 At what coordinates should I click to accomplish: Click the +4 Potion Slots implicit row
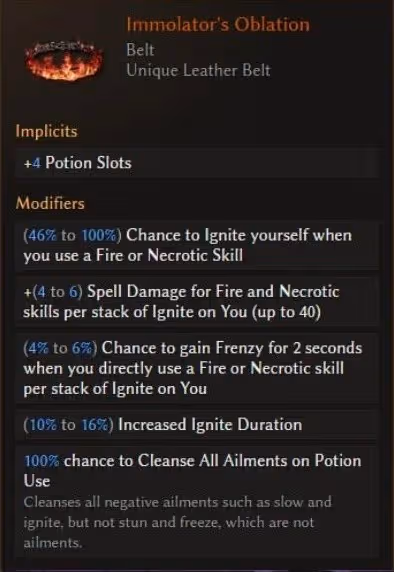[197, 163]
